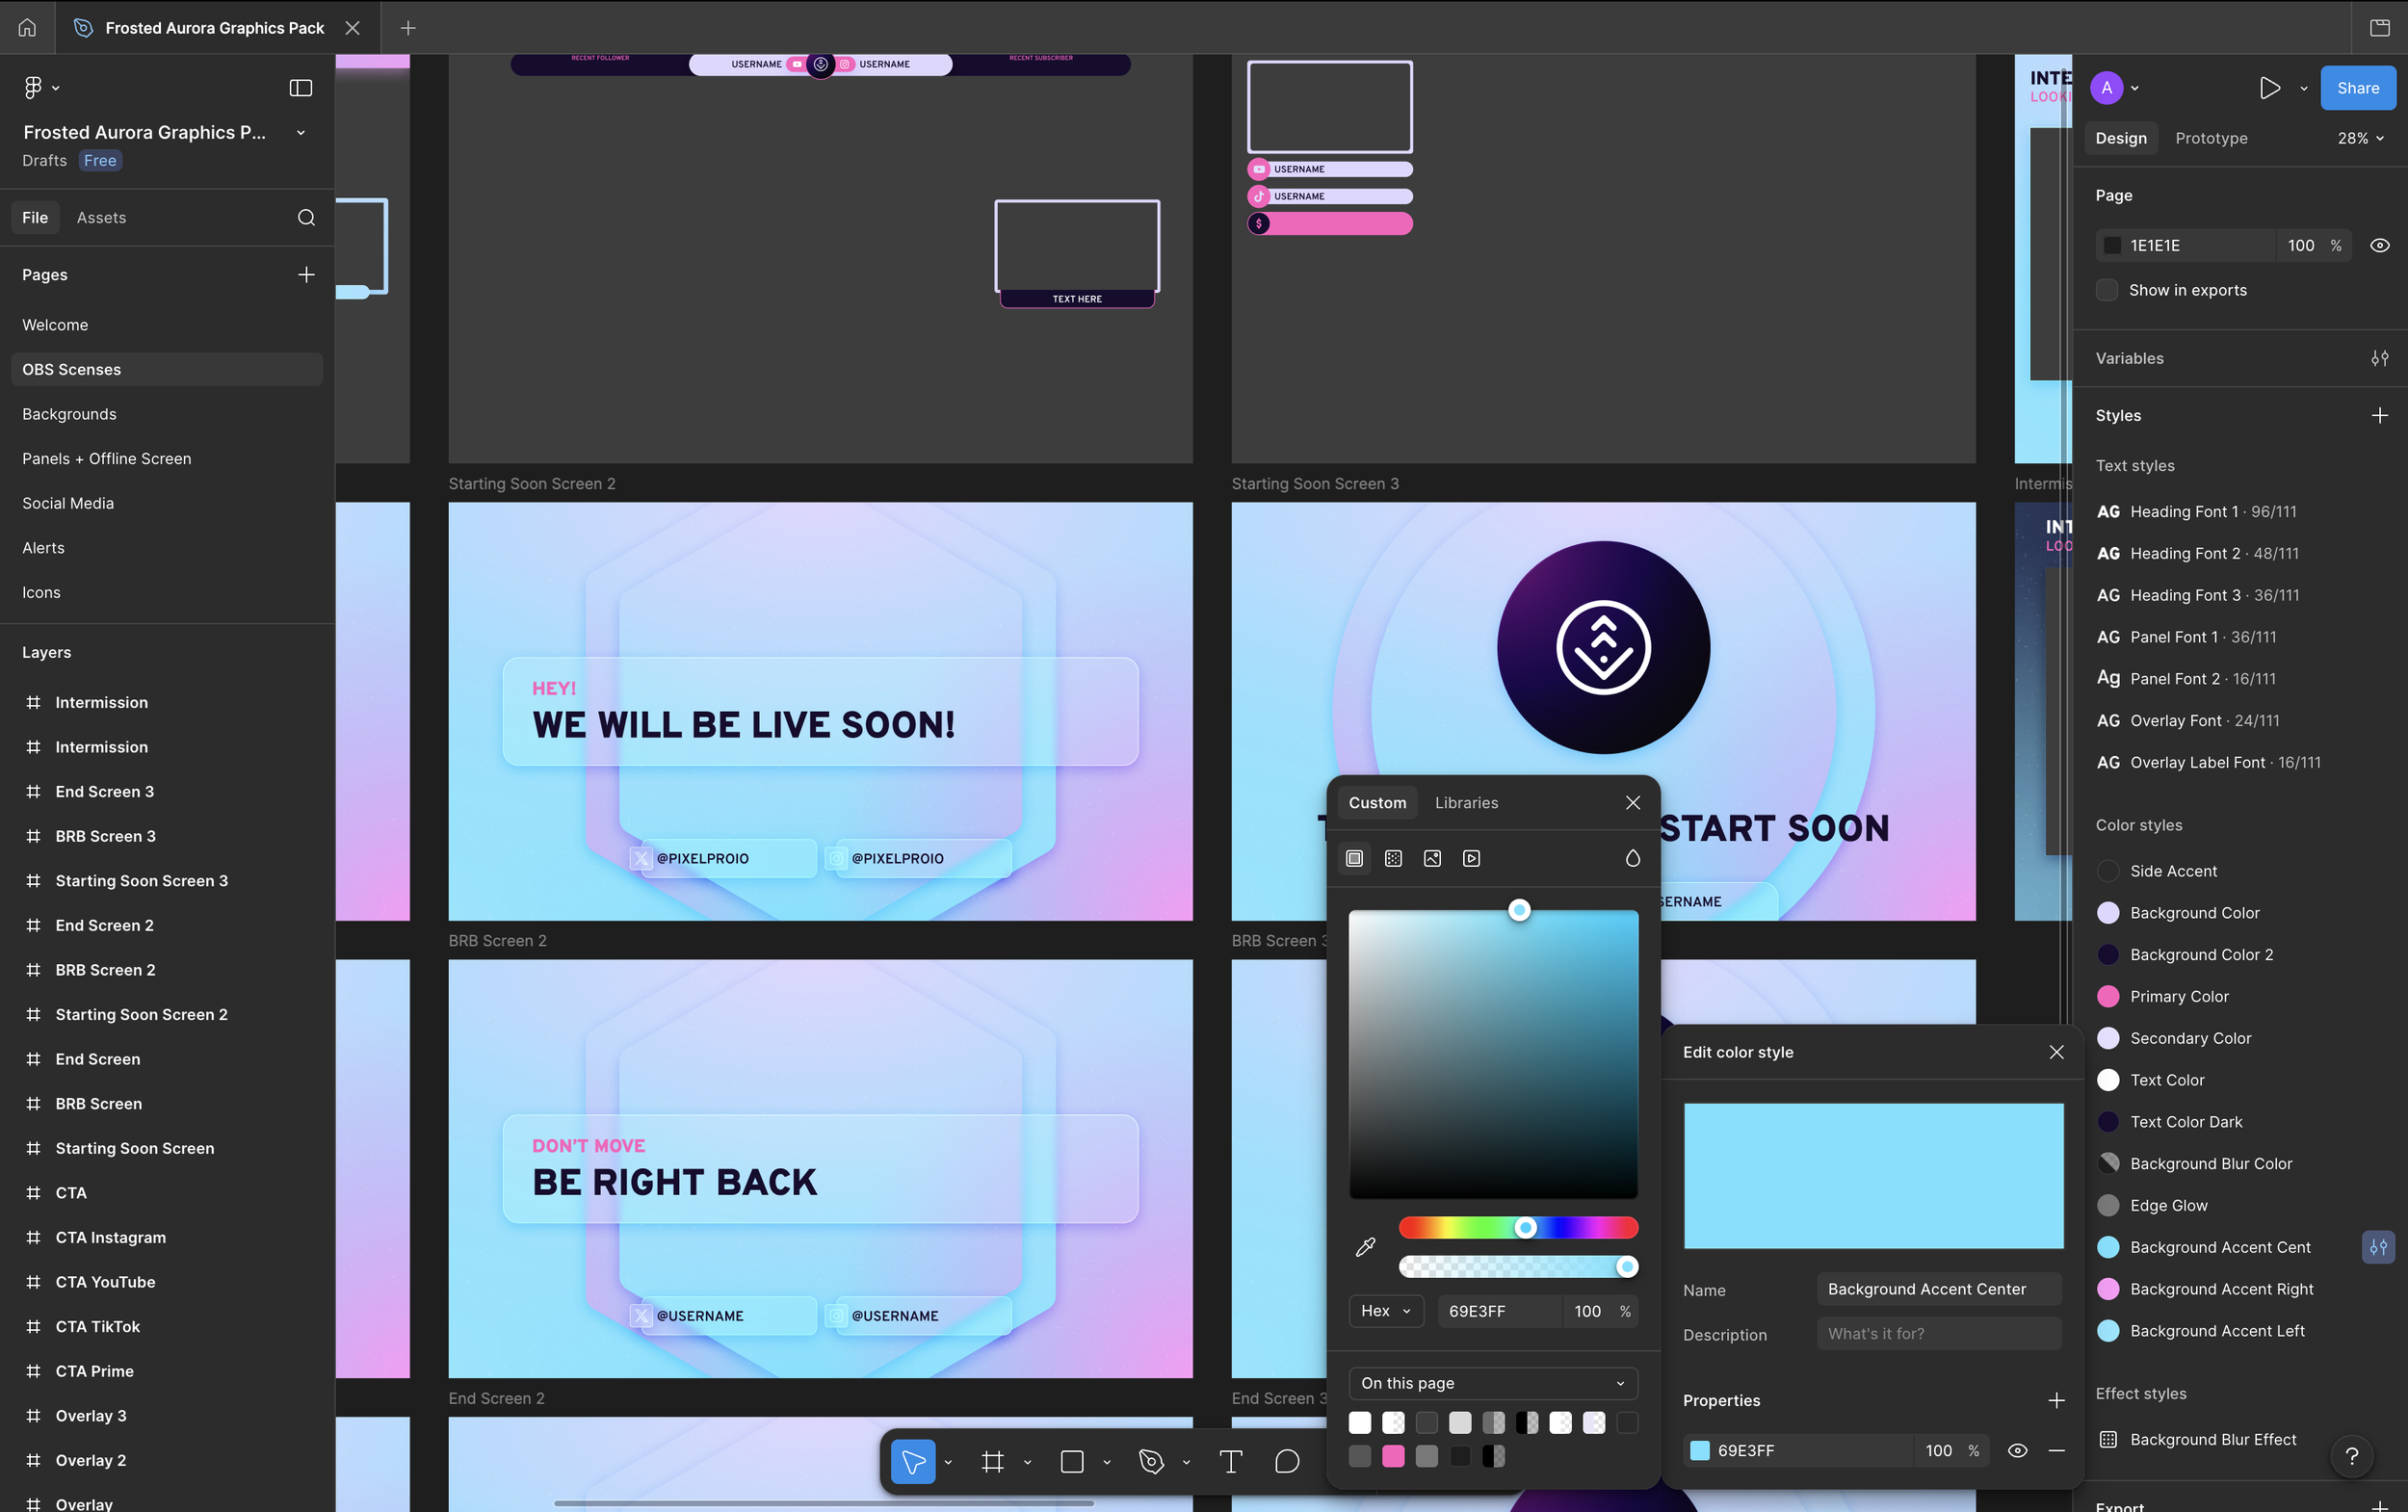
Task: Pick the eyedropper in color picker
Action: click(1365, 1247)
